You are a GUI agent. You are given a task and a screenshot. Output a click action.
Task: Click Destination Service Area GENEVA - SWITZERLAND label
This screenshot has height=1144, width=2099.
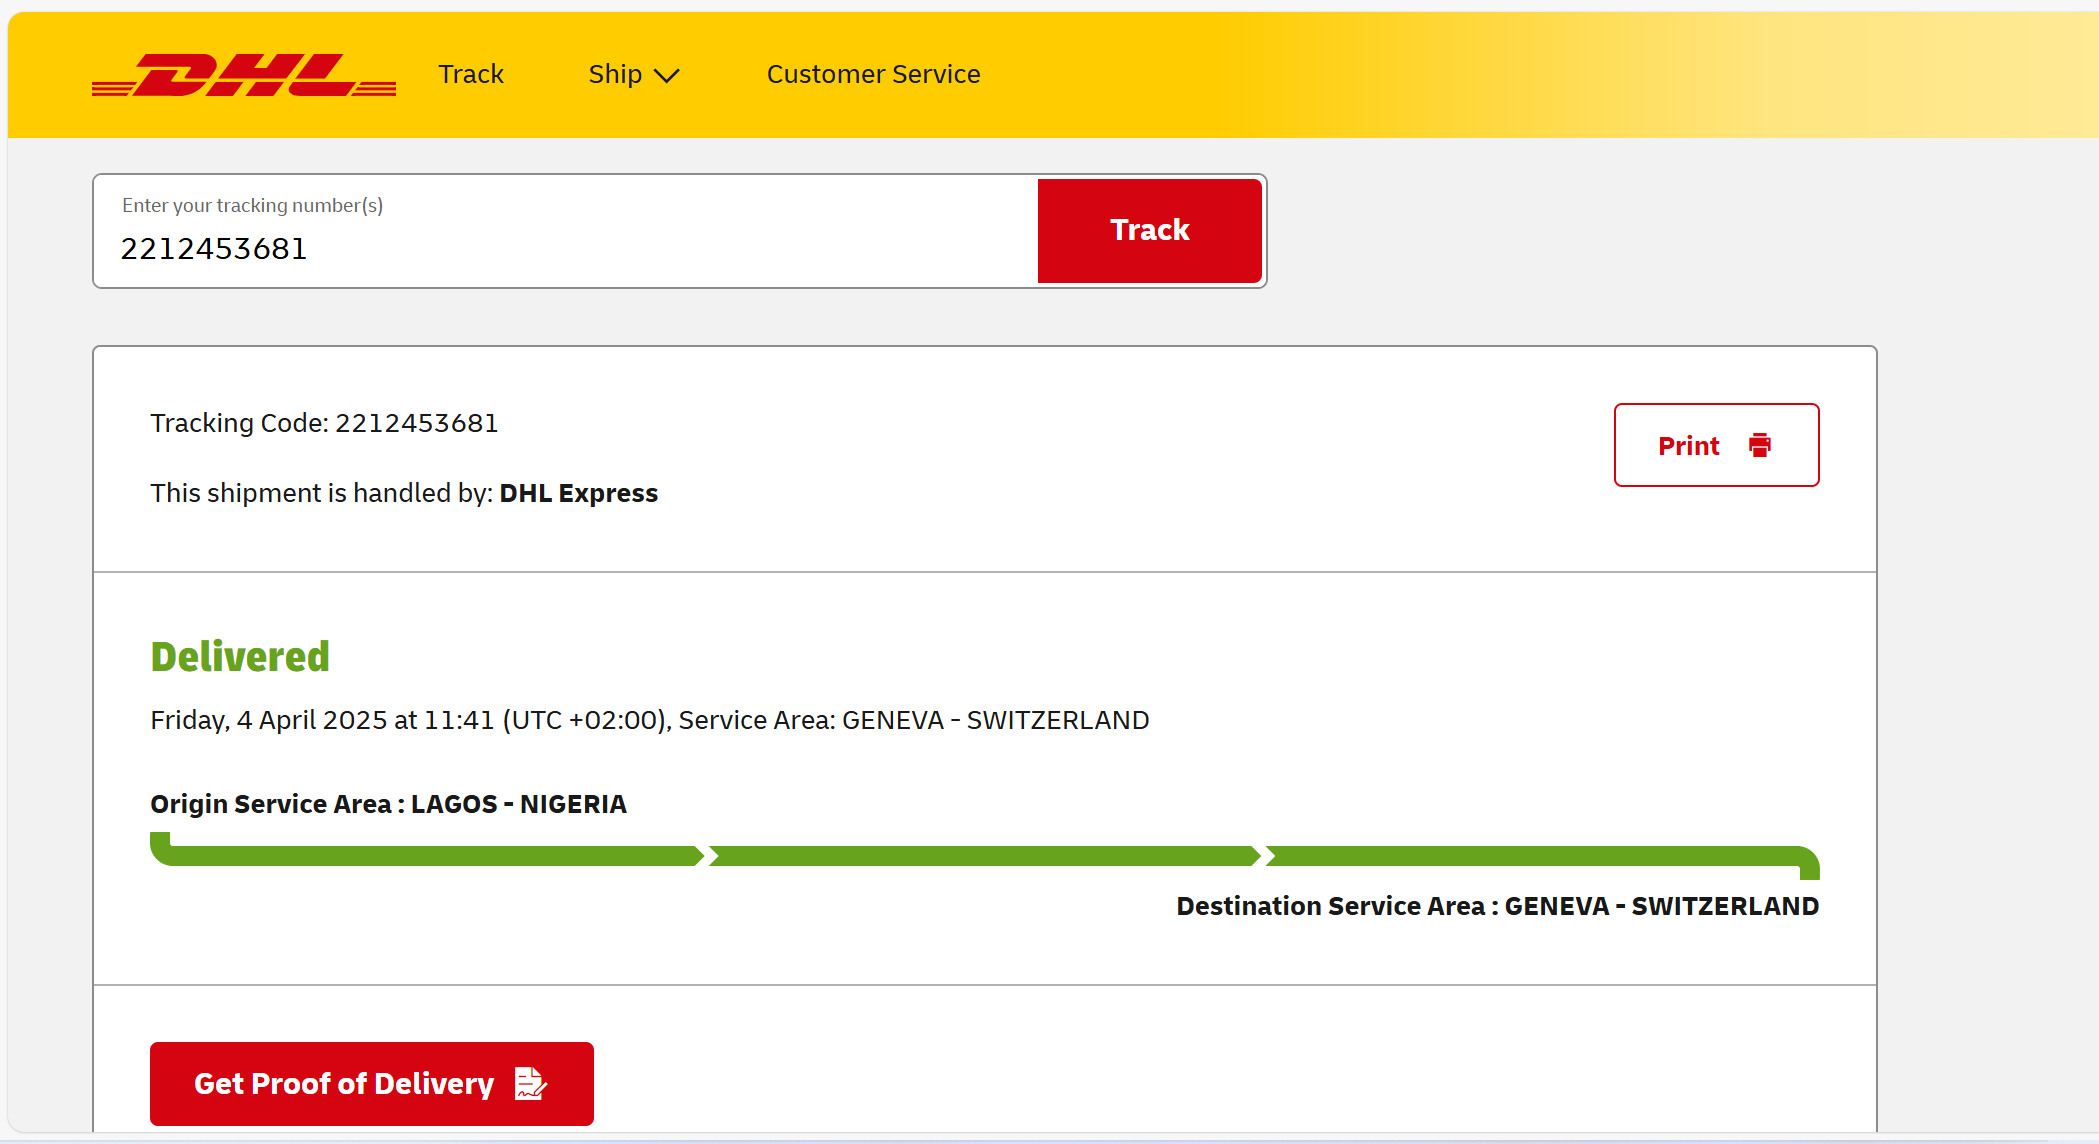click(x=1497, y=906)
